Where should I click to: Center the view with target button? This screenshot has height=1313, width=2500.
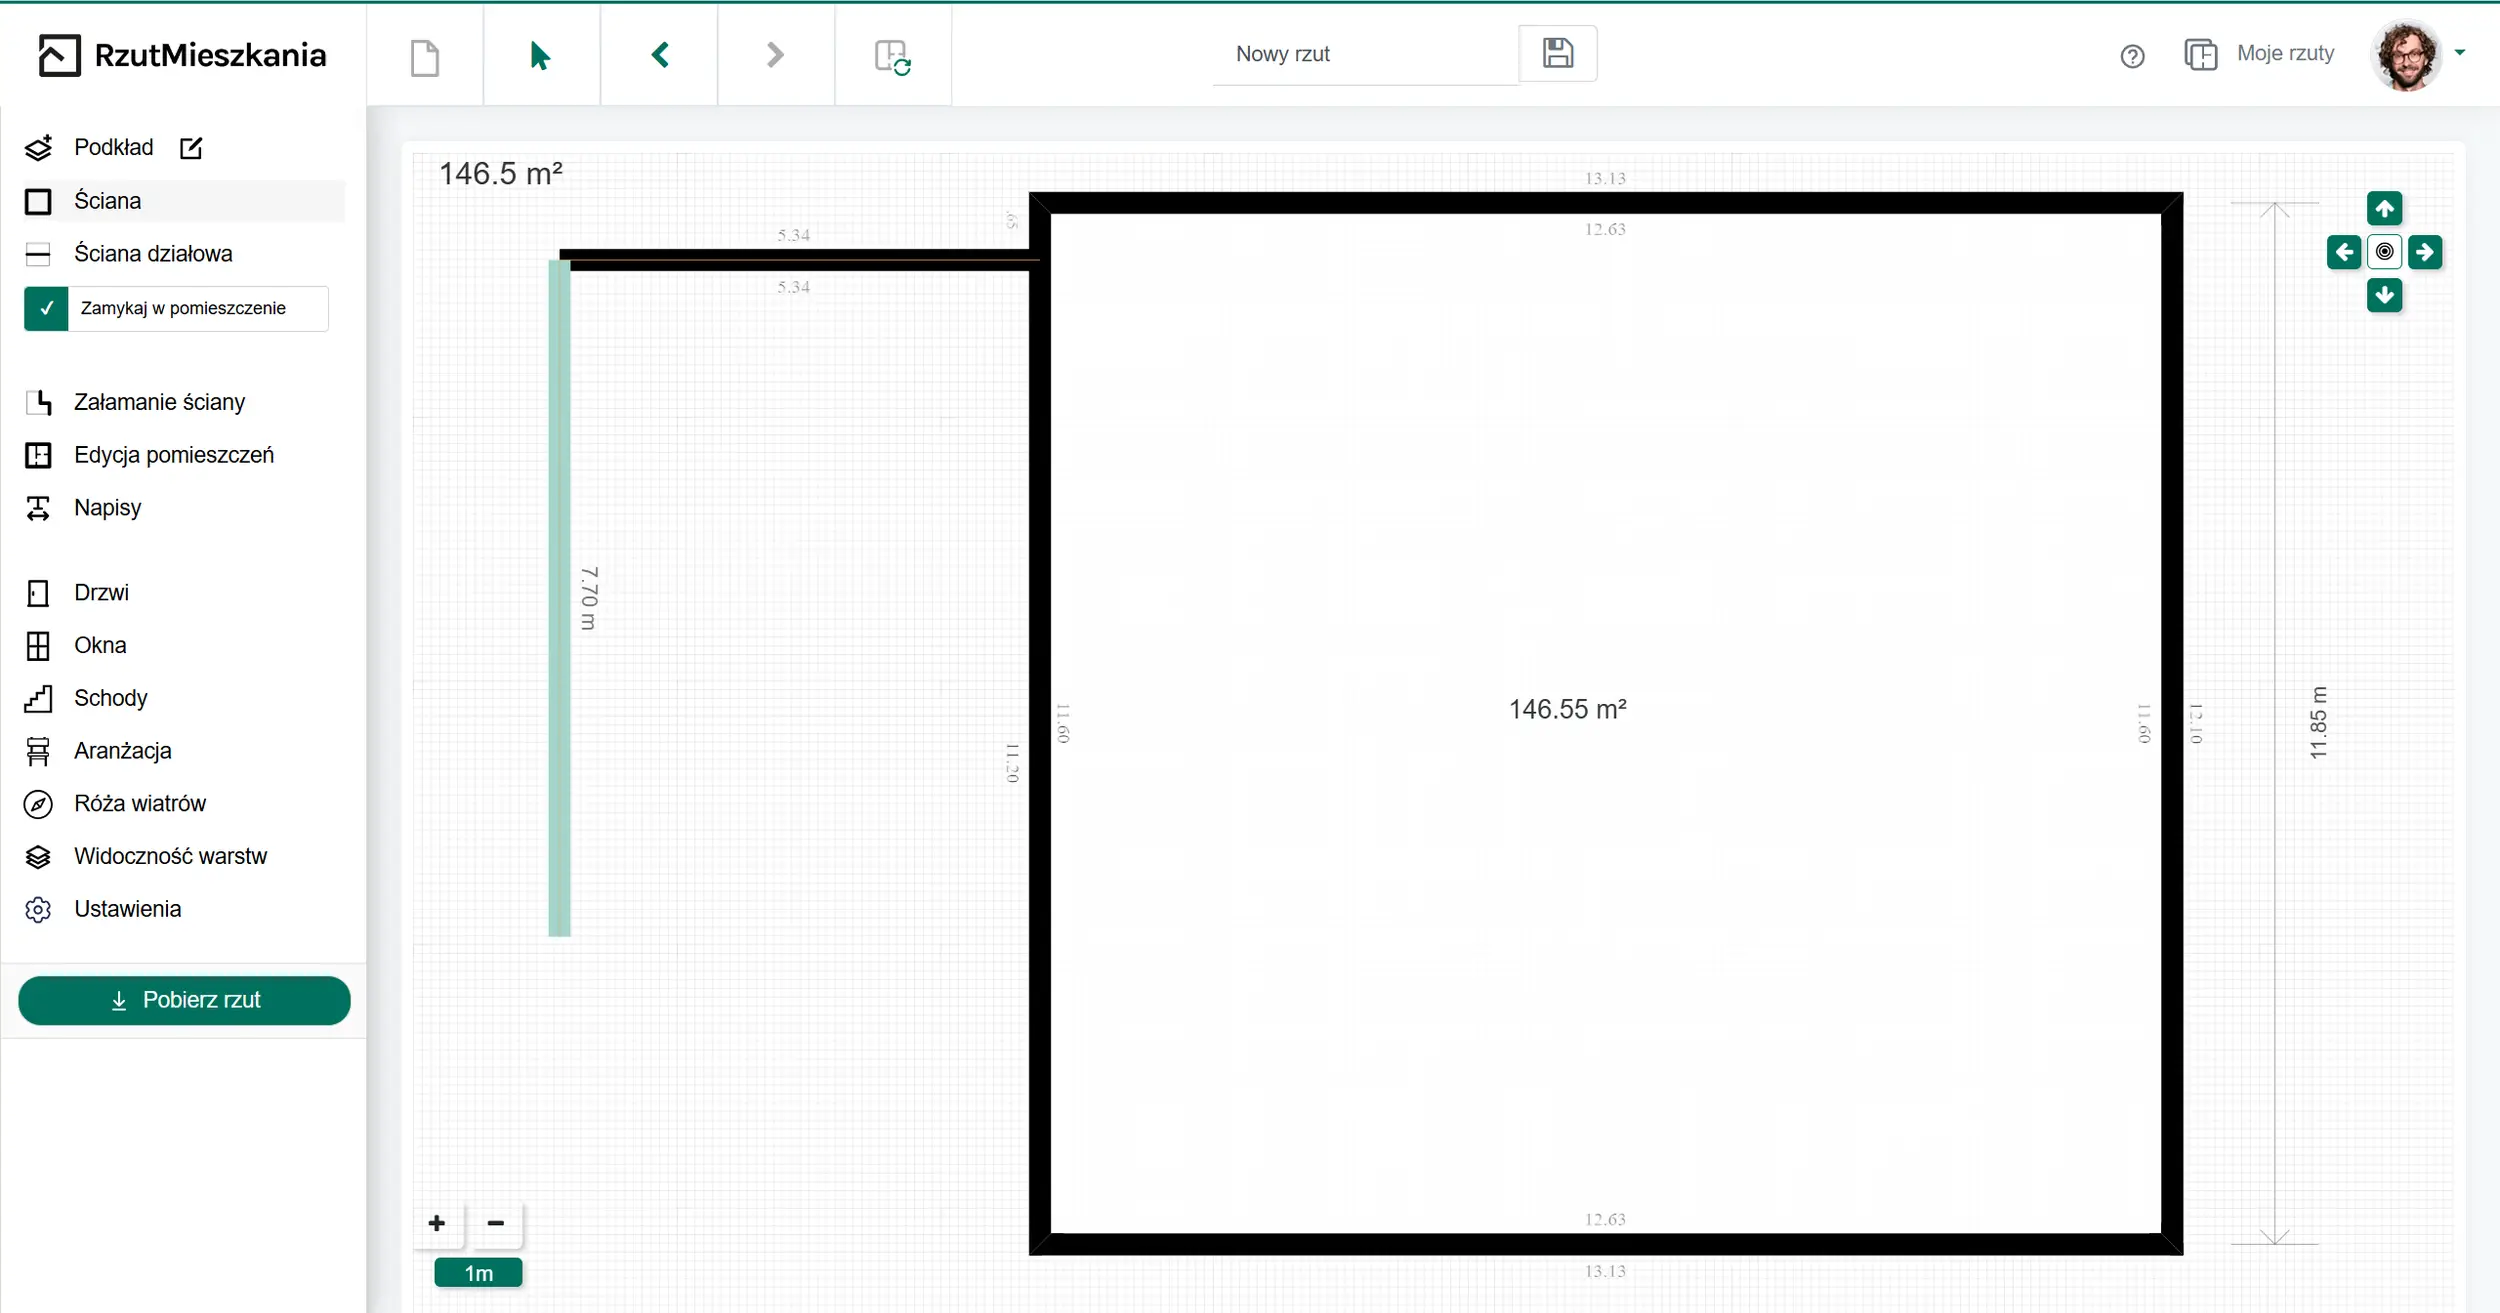(2384, 252)
